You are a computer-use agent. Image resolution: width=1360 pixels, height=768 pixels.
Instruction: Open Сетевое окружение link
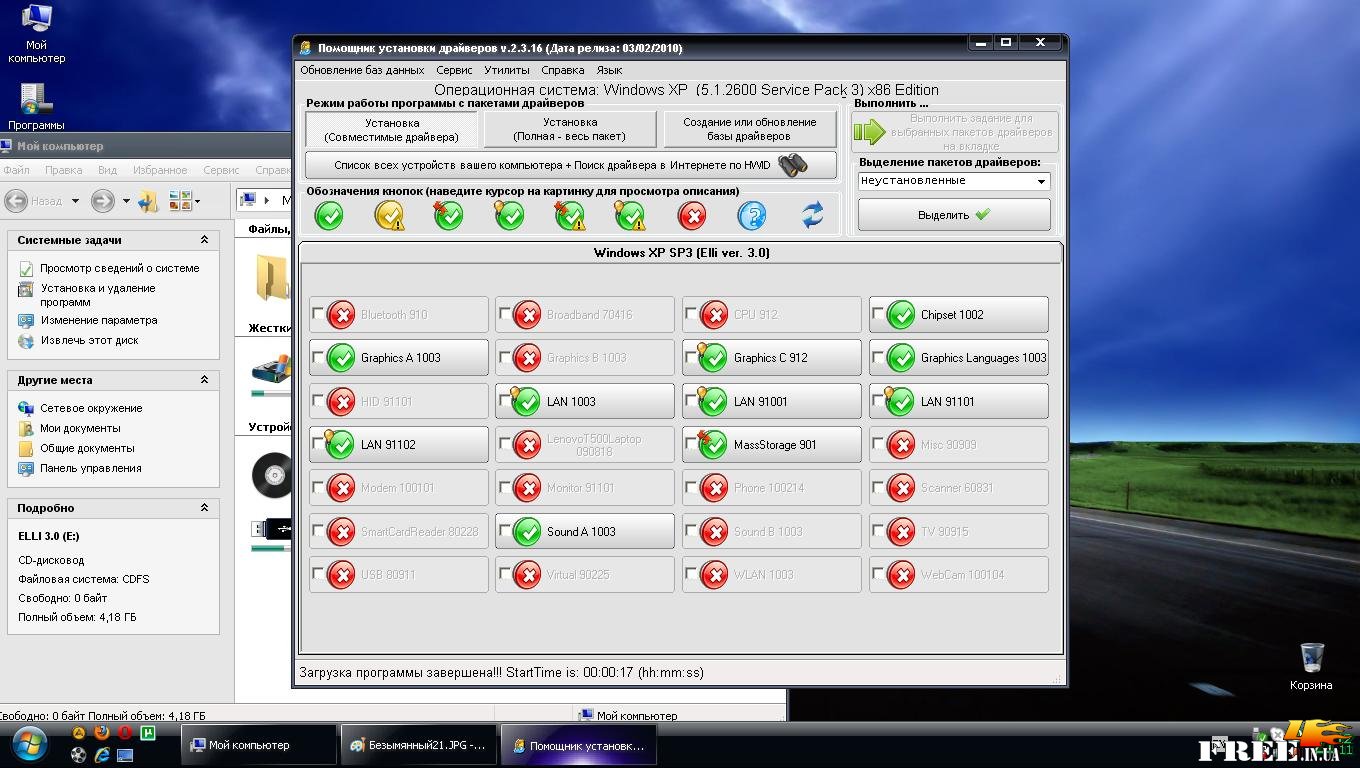(x=91, y=408)
